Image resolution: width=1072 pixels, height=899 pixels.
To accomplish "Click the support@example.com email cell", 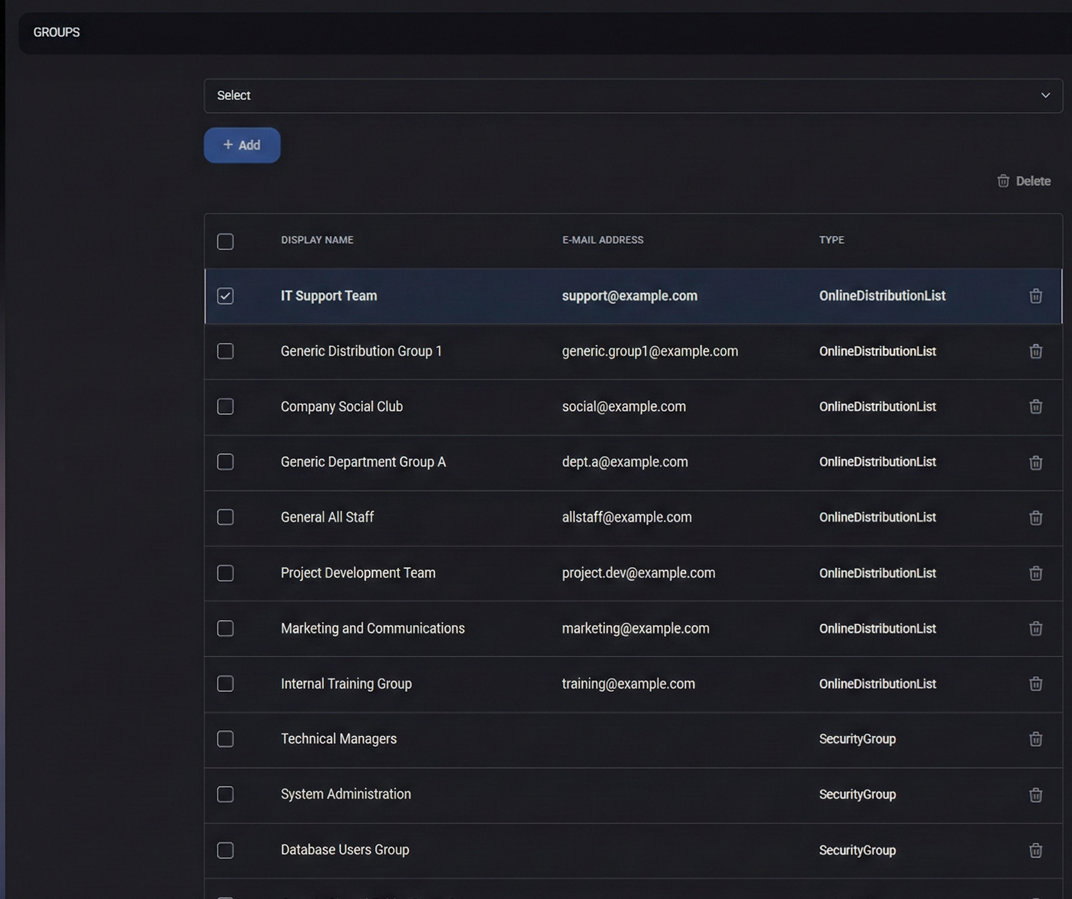I will click(629, 296).
